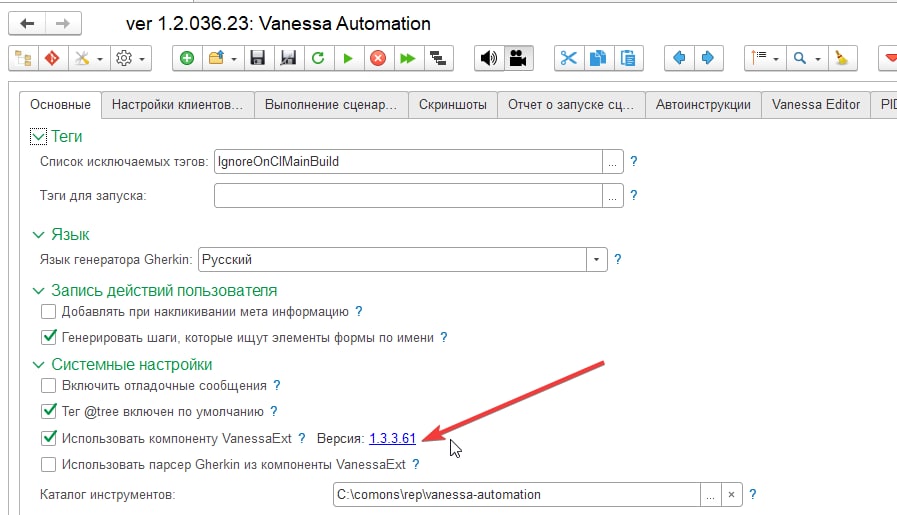
Task: Click the scissors cut icon
Action: 569,58
